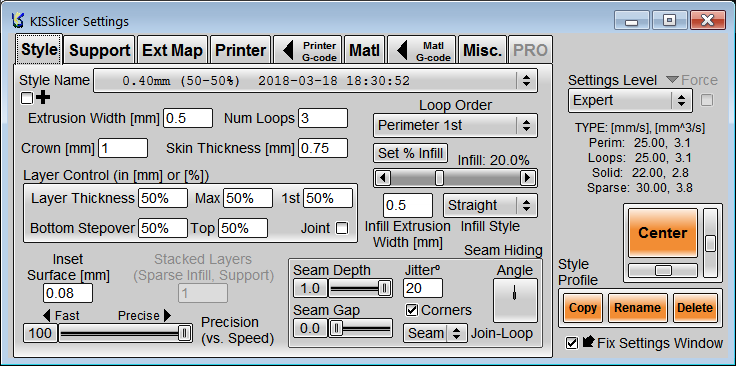This screenshot has width=736, height=366.
Task: Click the Precision value box 100
Action: click(40, 334)
